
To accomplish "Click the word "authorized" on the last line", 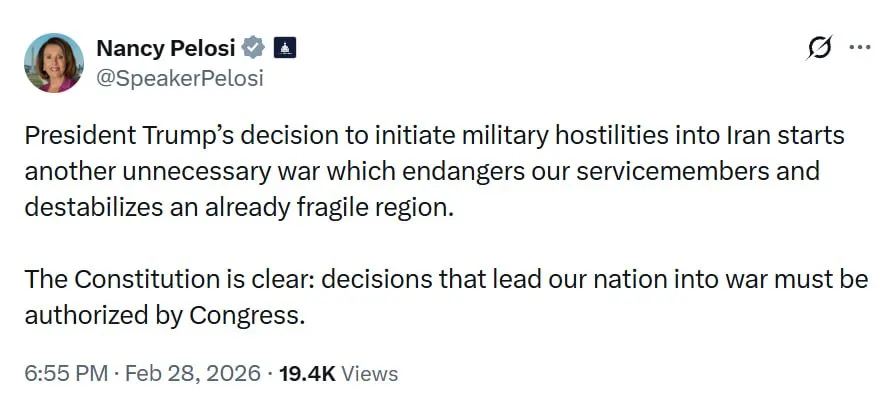I will click(x=81, y=316).
